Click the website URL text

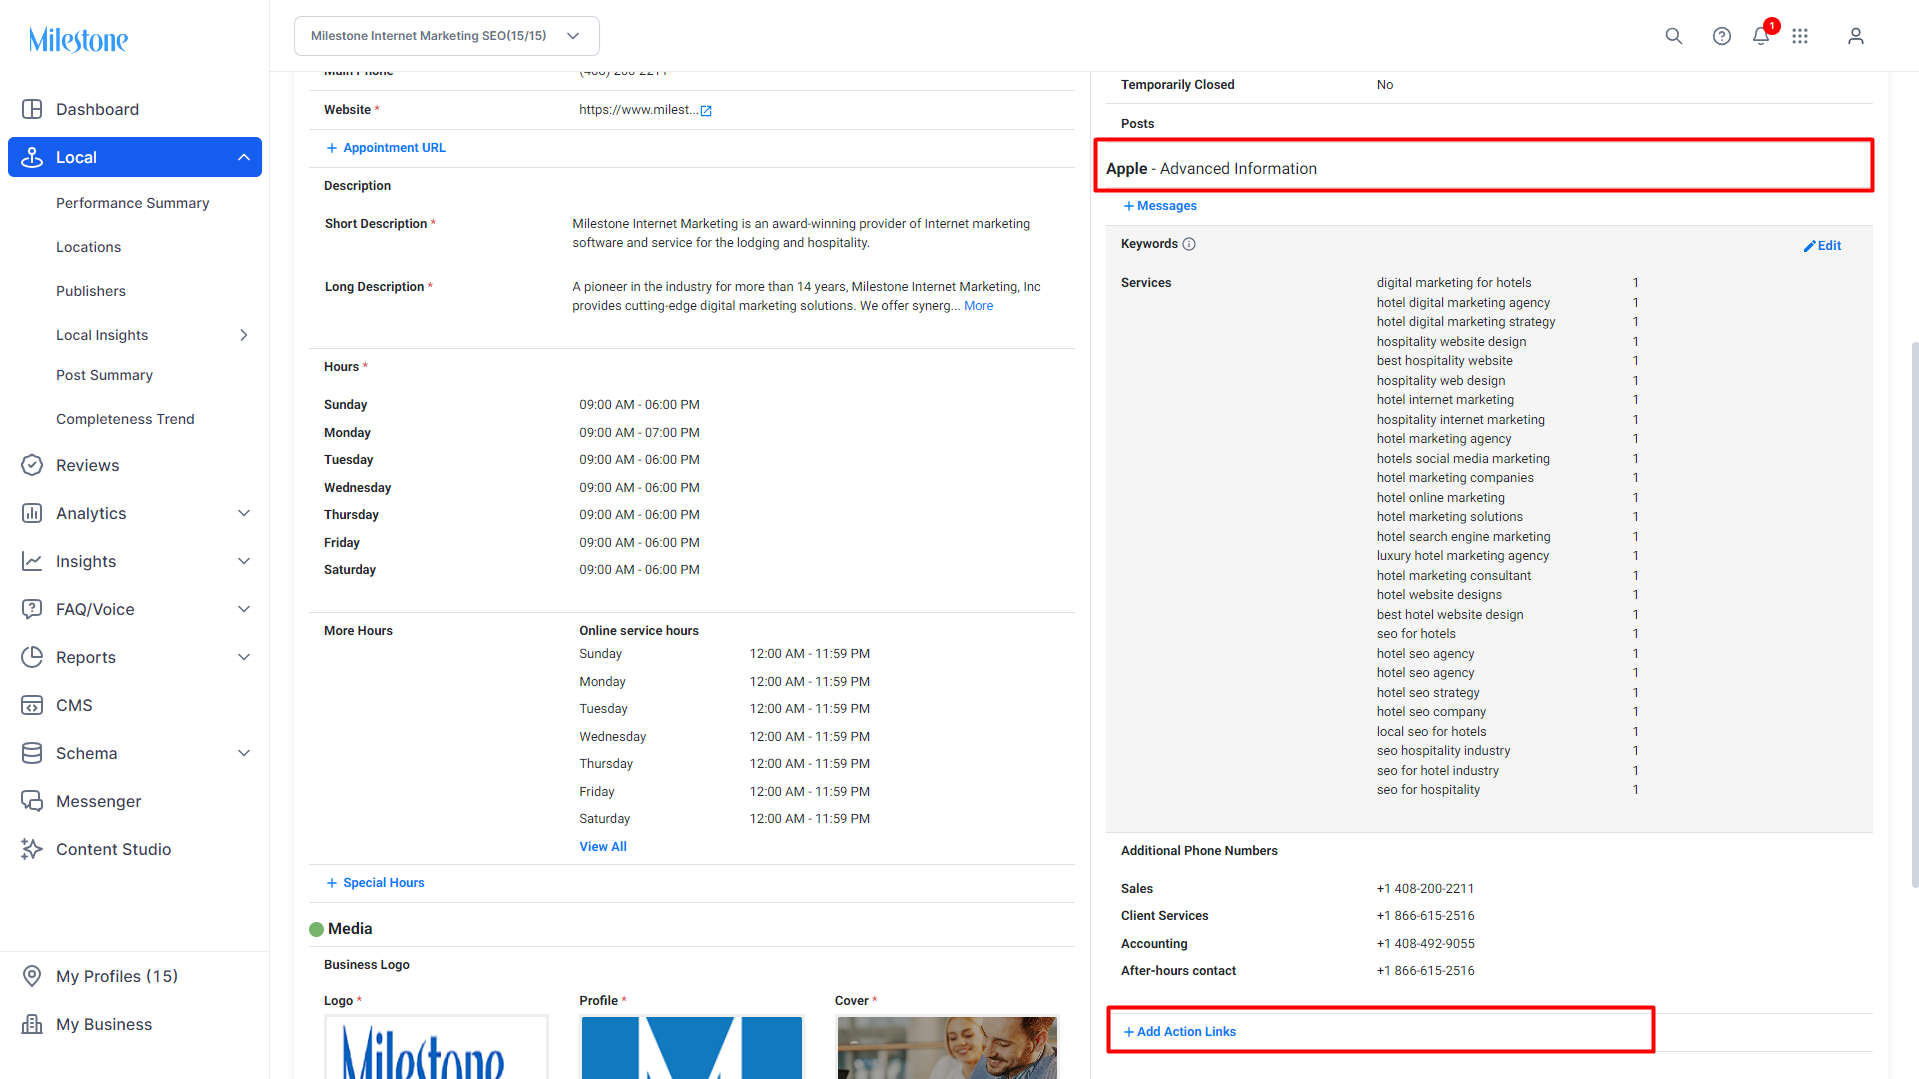(638, 110)
